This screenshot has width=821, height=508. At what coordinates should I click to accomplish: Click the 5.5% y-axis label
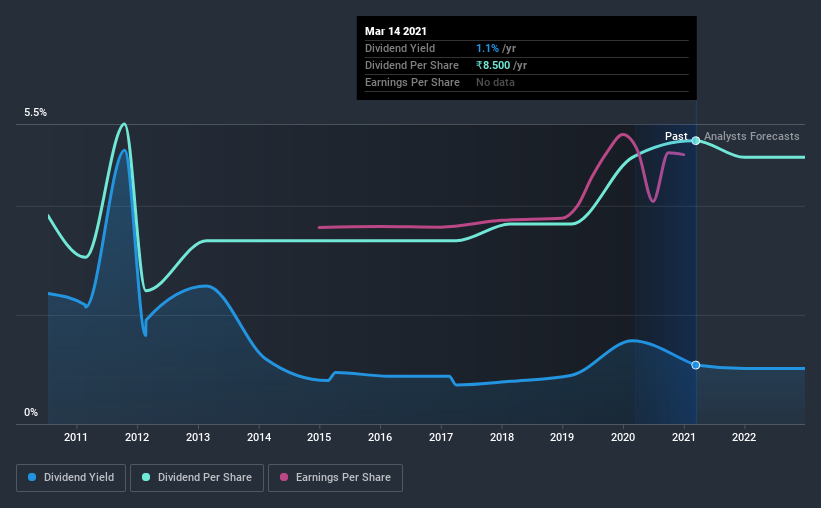pyautogui.click(x=36, y=113)
